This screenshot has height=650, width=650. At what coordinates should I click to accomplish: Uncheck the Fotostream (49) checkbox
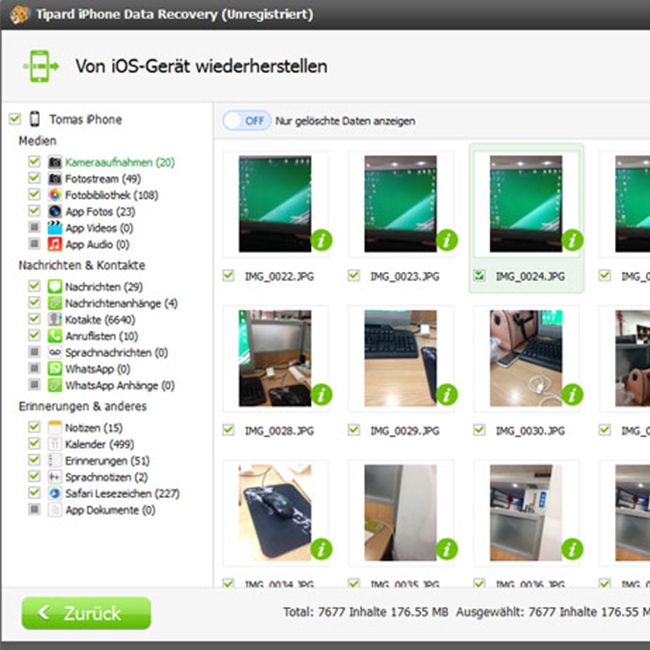pyautogui.click(x=35, y=178)
